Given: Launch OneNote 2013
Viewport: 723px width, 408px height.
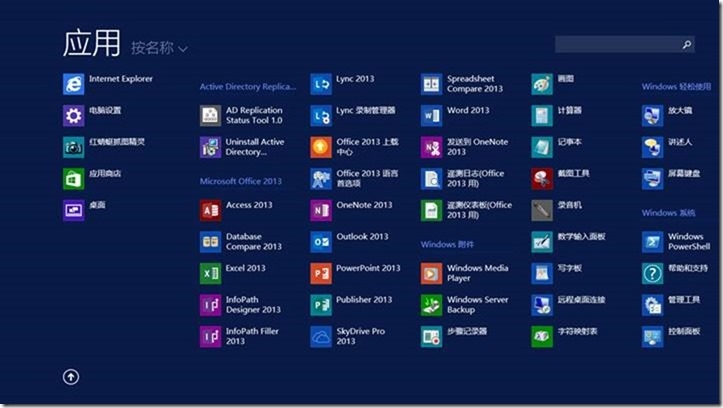Looking at the screenshot, I should (x=351, y=210).
